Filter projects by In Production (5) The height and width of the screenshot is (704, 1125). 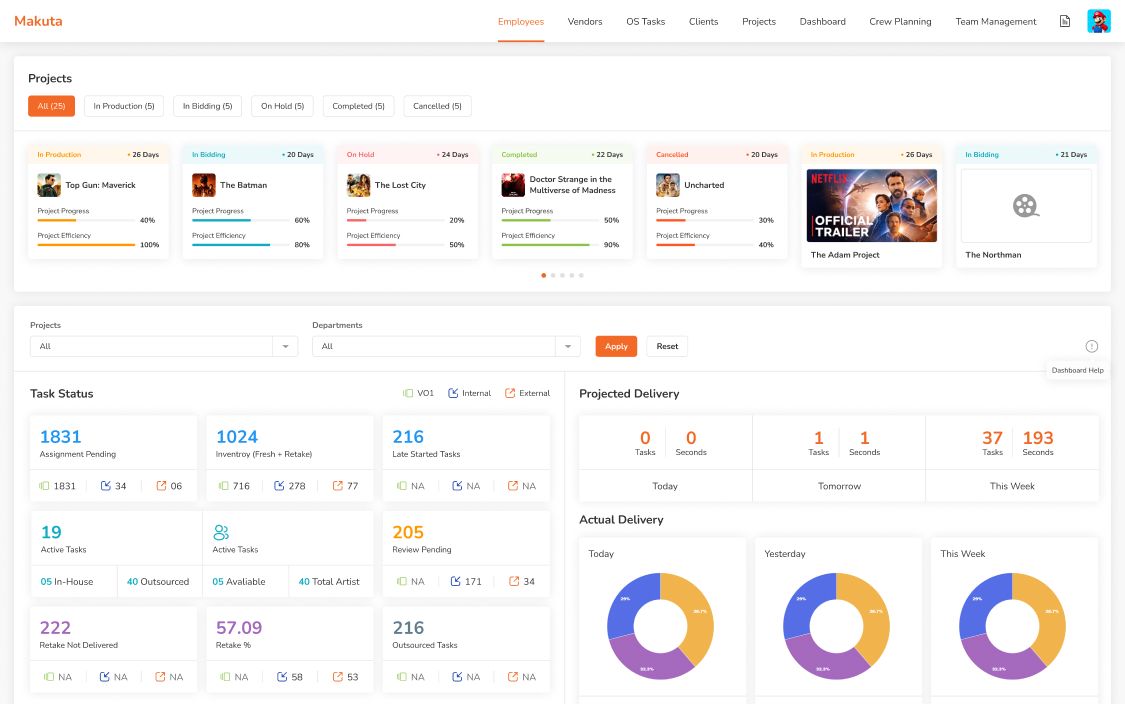[124, 106]
